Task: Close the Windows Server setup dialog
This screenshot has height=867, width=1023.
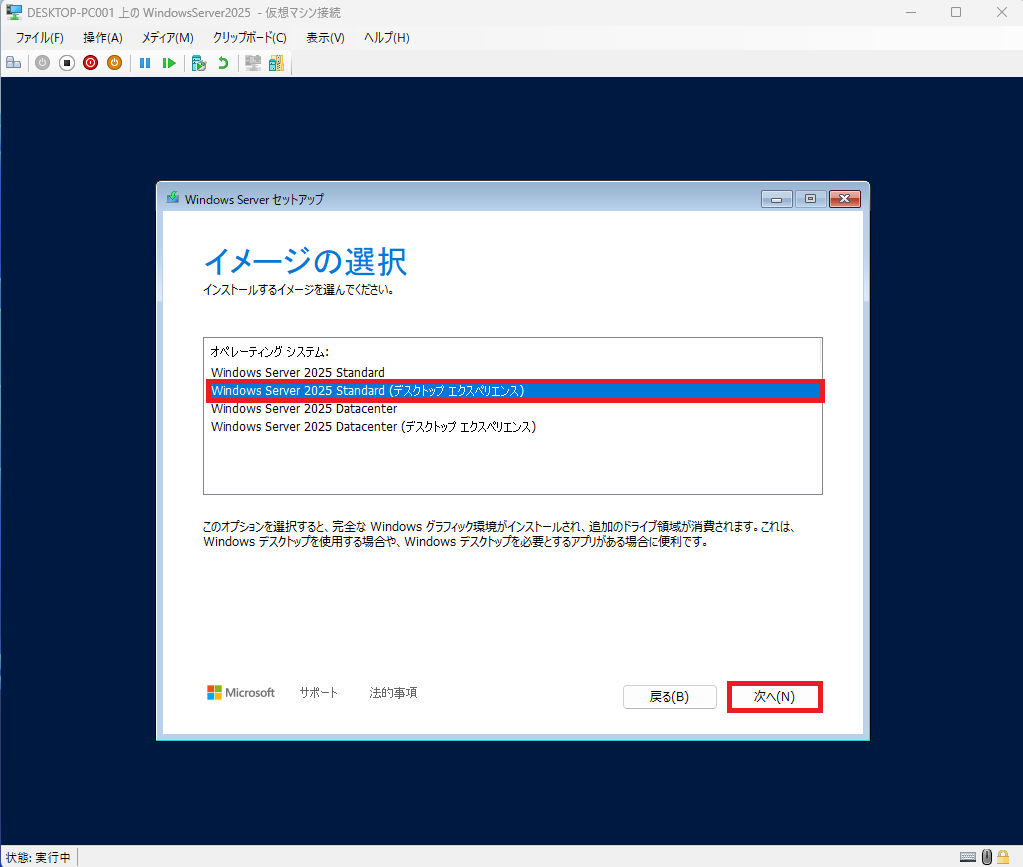Action: [845, 199]
